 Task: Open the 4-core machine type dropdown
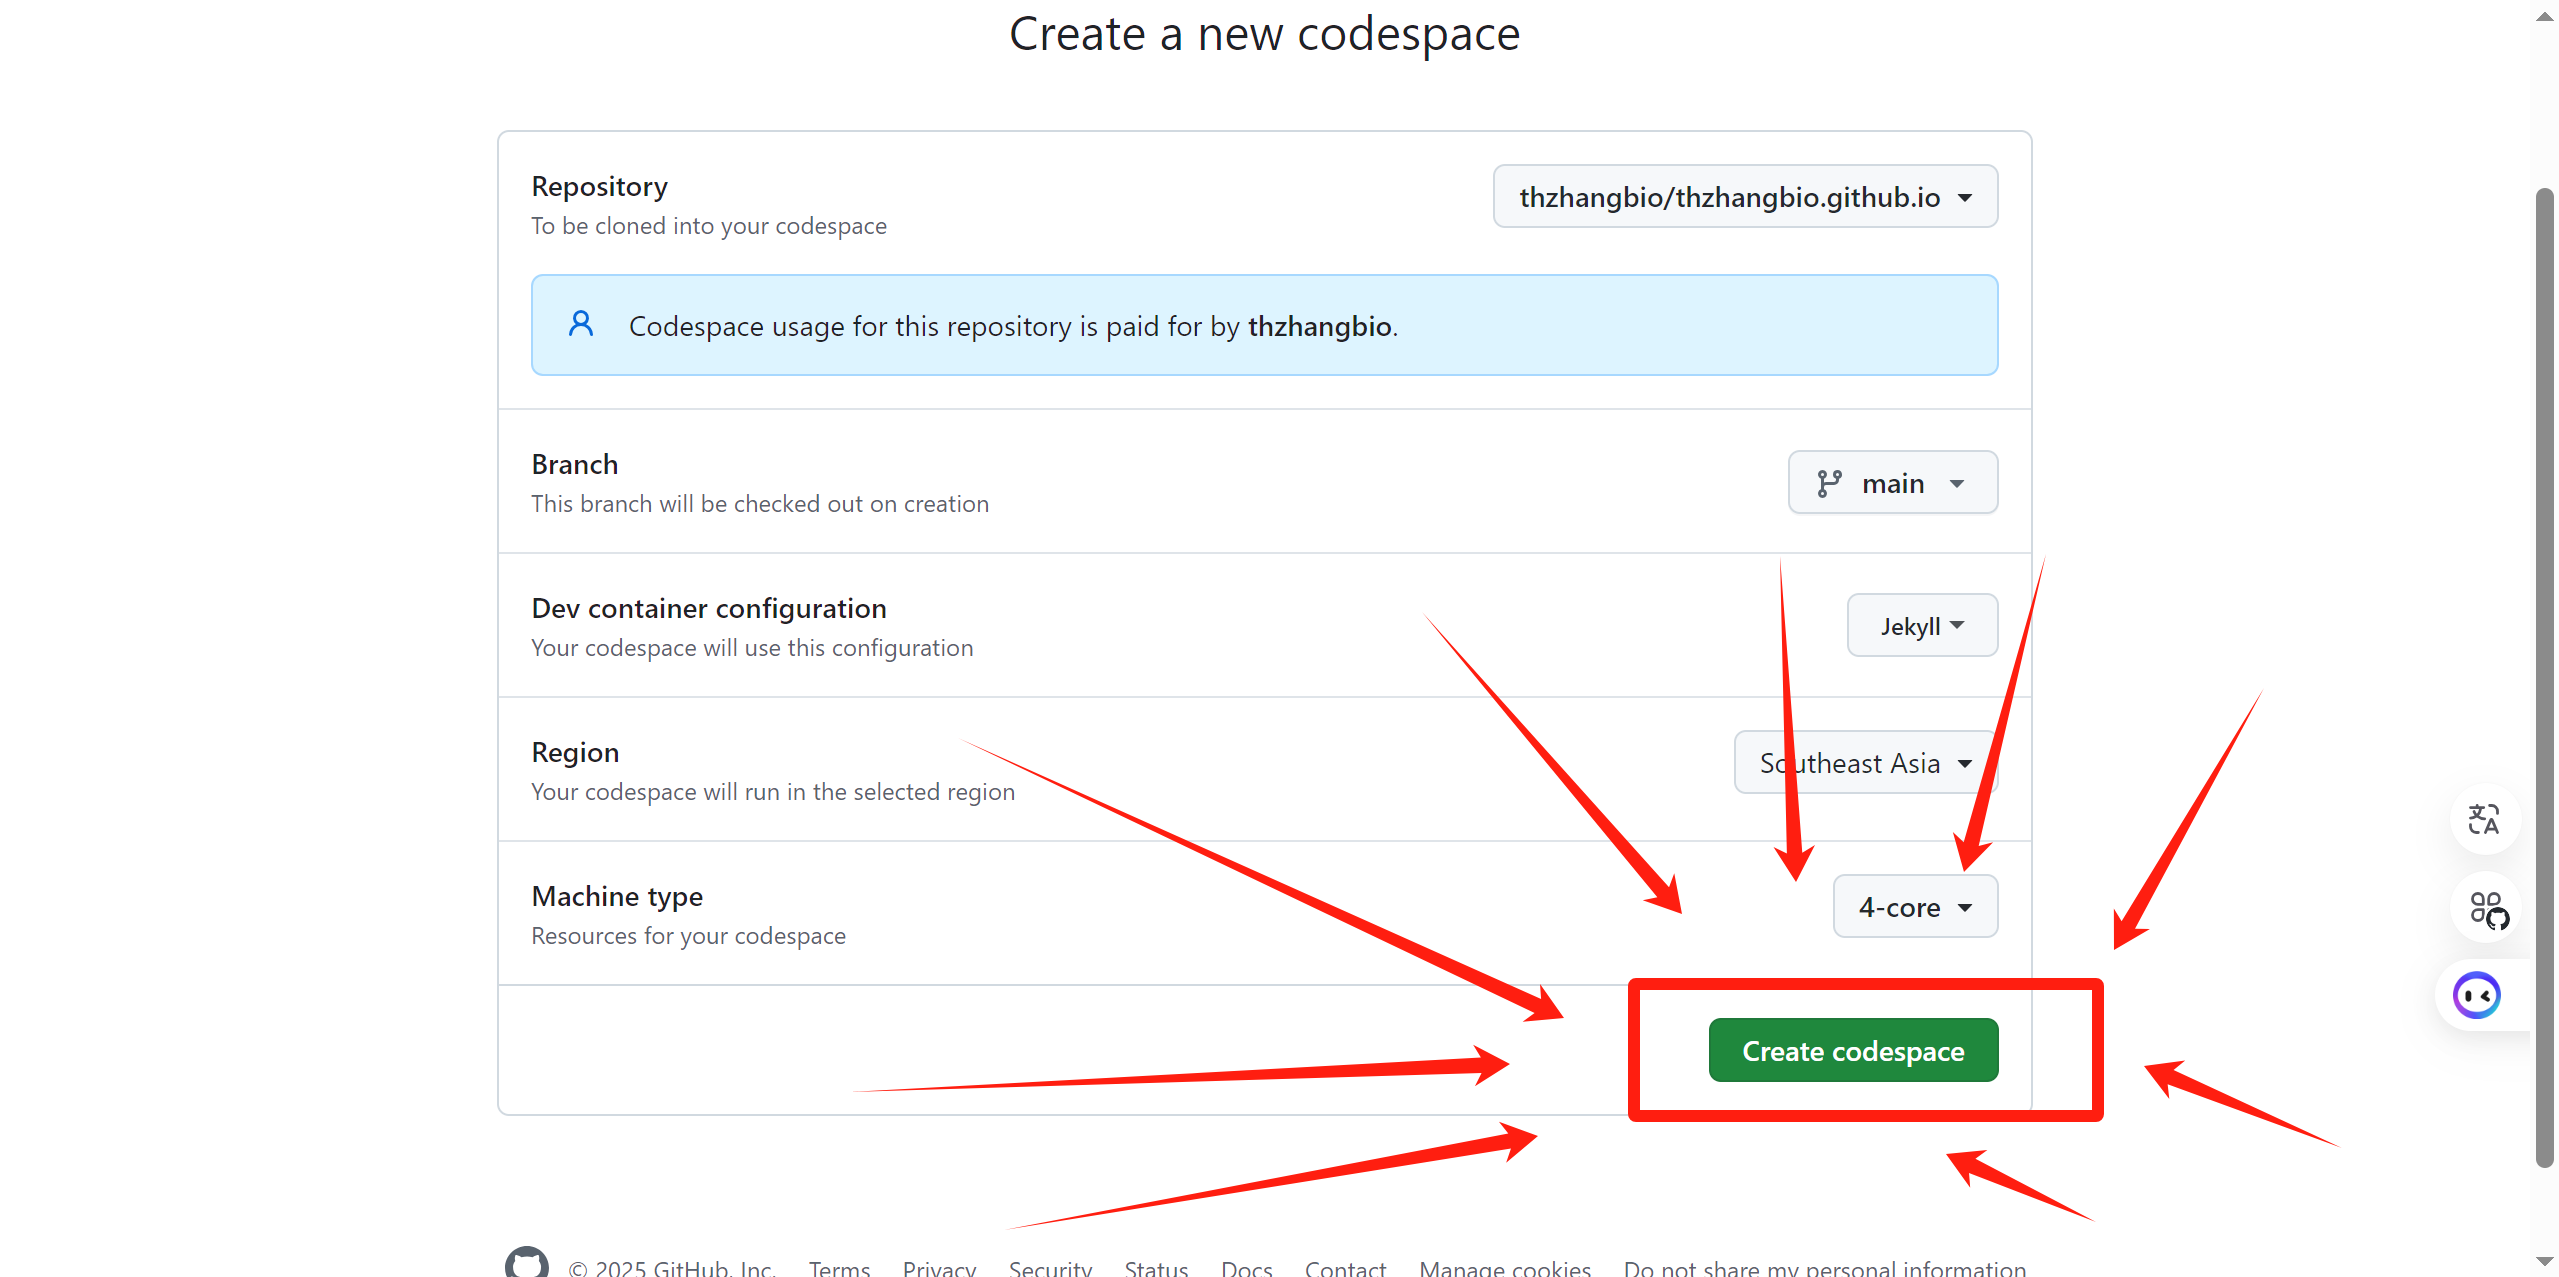[x=1914, y=907]
